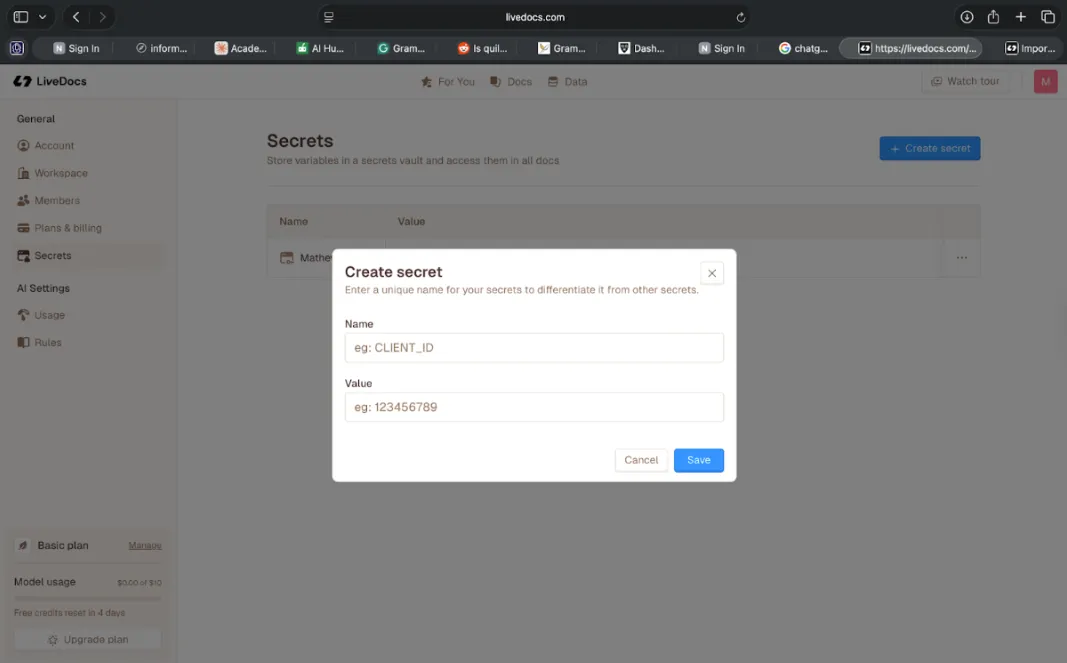Switch to the Data tab
Image resolution: width=1067 pixels, height=663 pixels.
566,81
